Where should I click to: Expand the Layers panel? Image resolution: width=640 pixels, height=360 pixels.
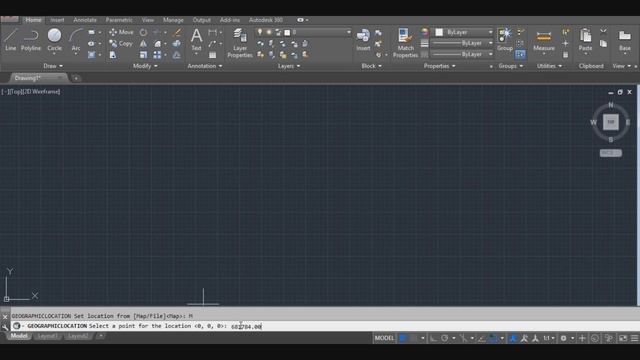pyautogui.click(x=289, y=66)
